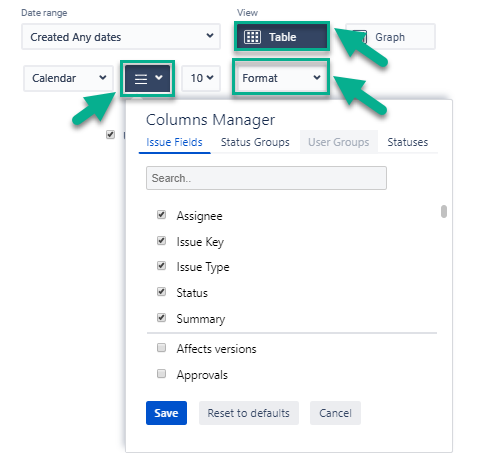Image resolution: width=484 pixels, height=458 pixels.
Task: Switch to Table view
Action: (x=282, y=37)
